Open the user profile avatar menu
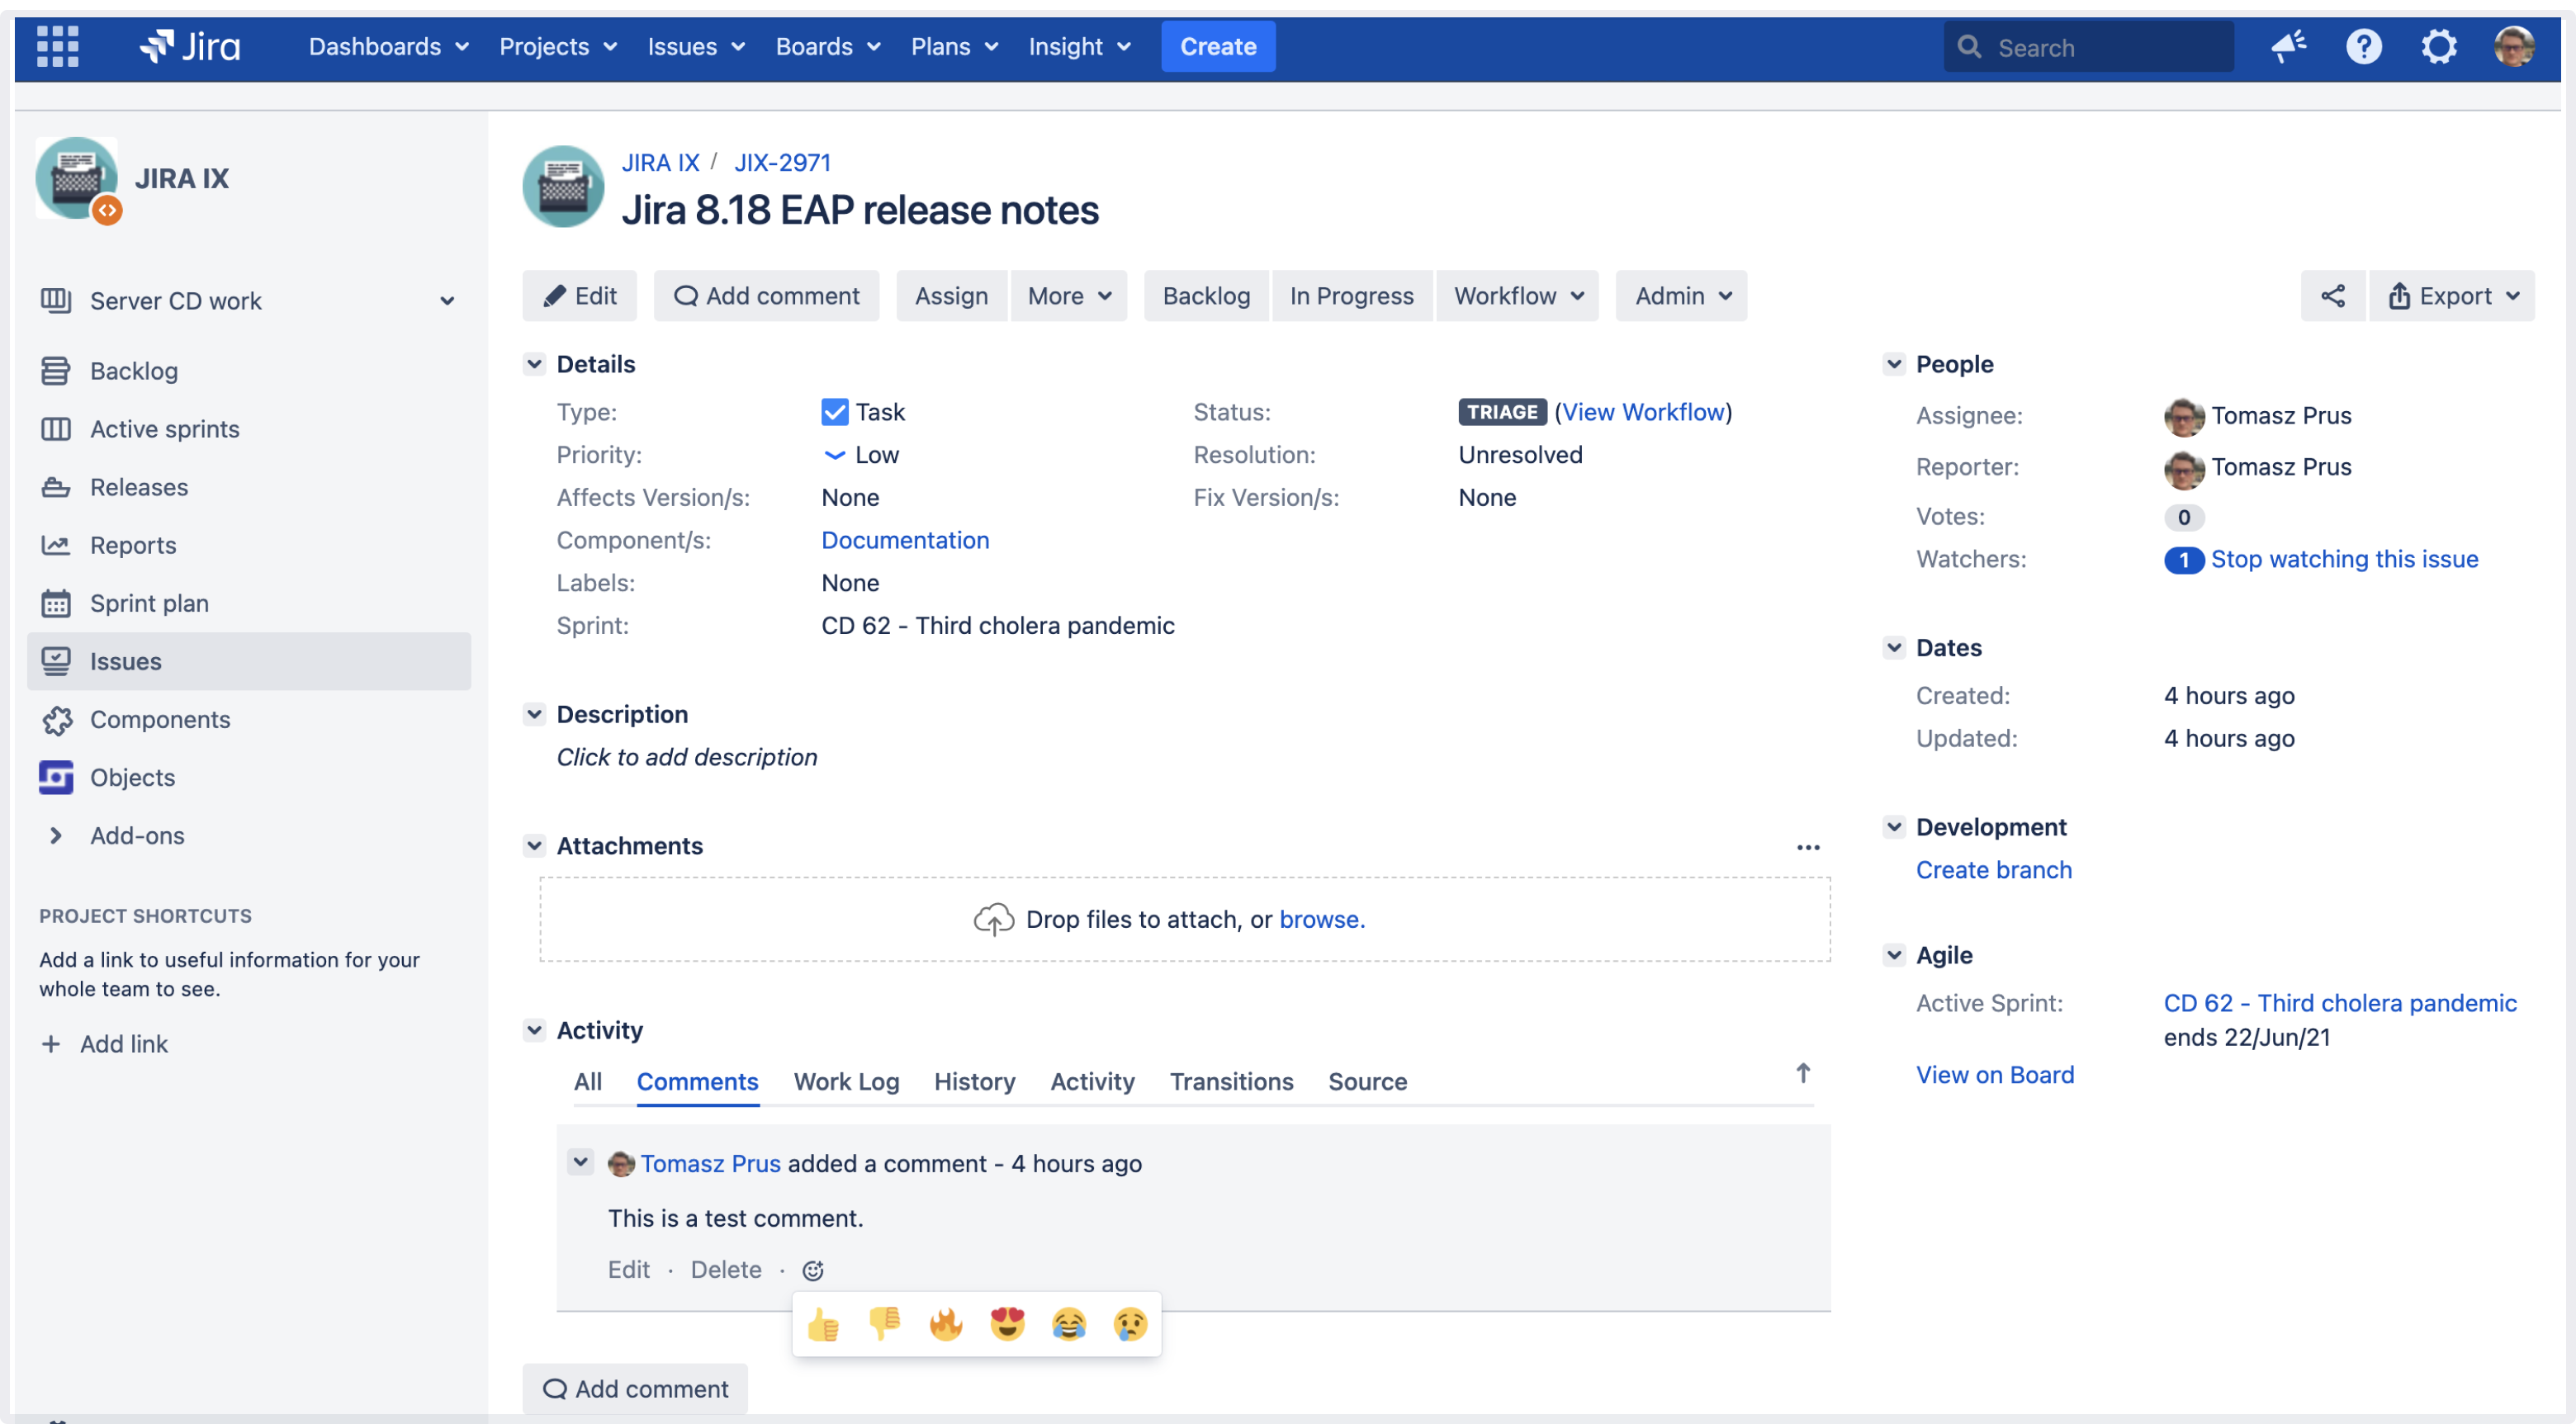 tap(2513, 46)
